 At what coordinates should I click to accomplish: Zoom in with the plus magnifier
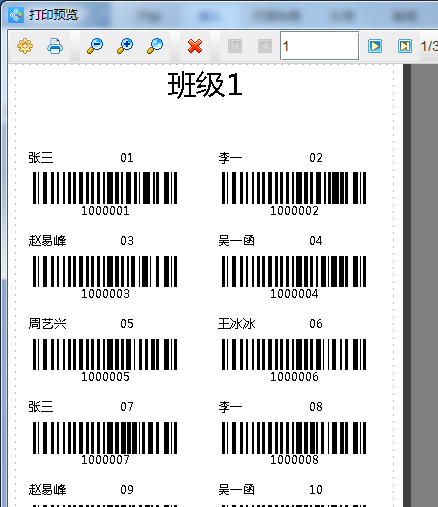point(125,46)
